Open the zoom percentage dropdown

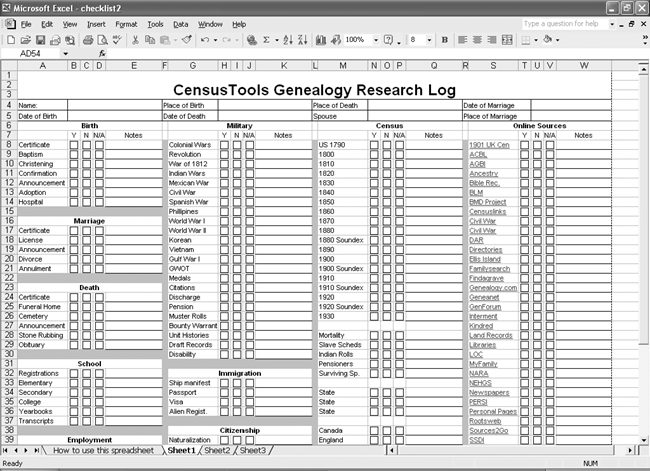pyautogui.click(x=376, y=40)
